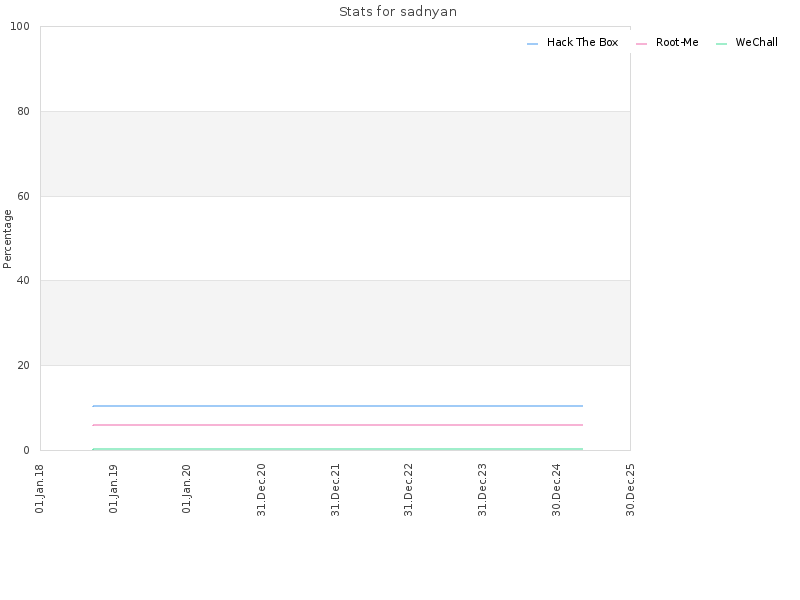The width and height of the screenshot is (800, 600).
Task: Click the blue Hack The Box legend swatch
Action: [x=532, y=44]
